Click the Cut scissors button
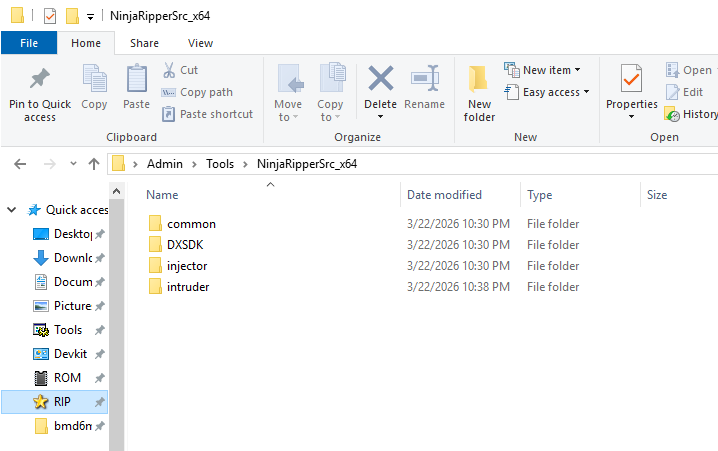 [x=180, y=70]
